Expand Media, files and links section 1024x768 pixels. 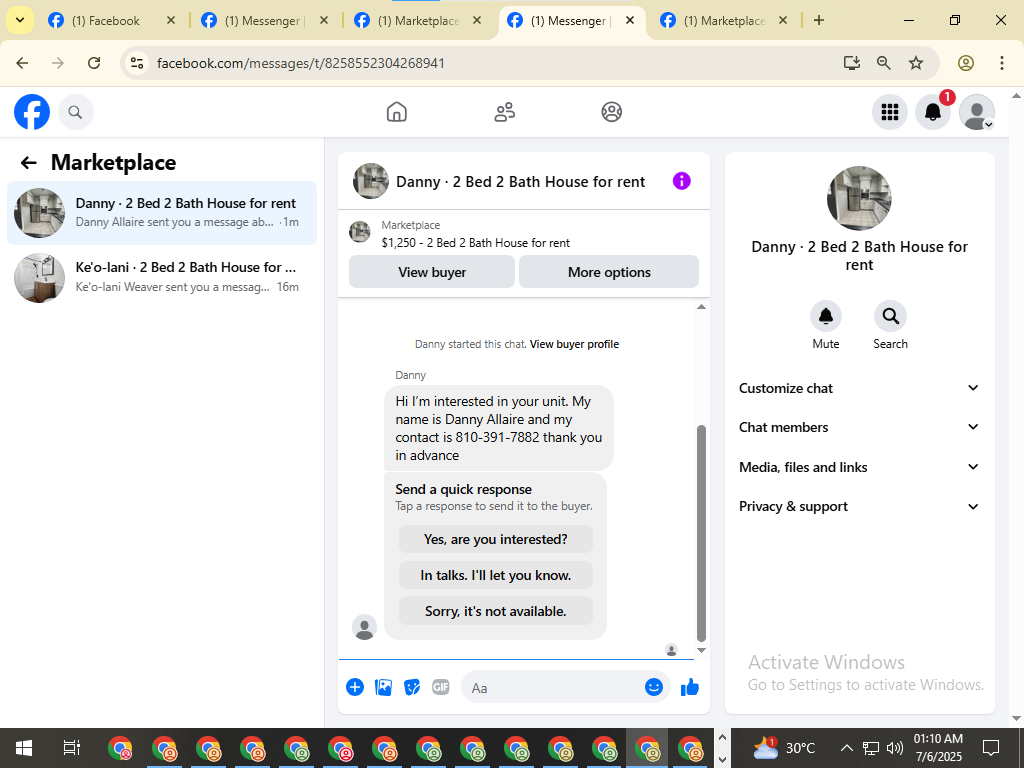[859, 467]
